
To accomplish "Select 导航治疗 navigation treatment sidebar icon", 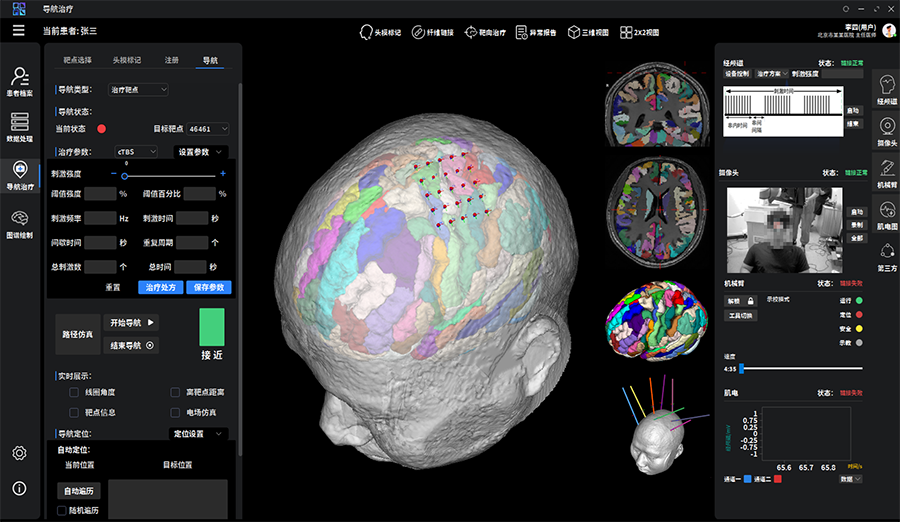I will pos(20,175).
